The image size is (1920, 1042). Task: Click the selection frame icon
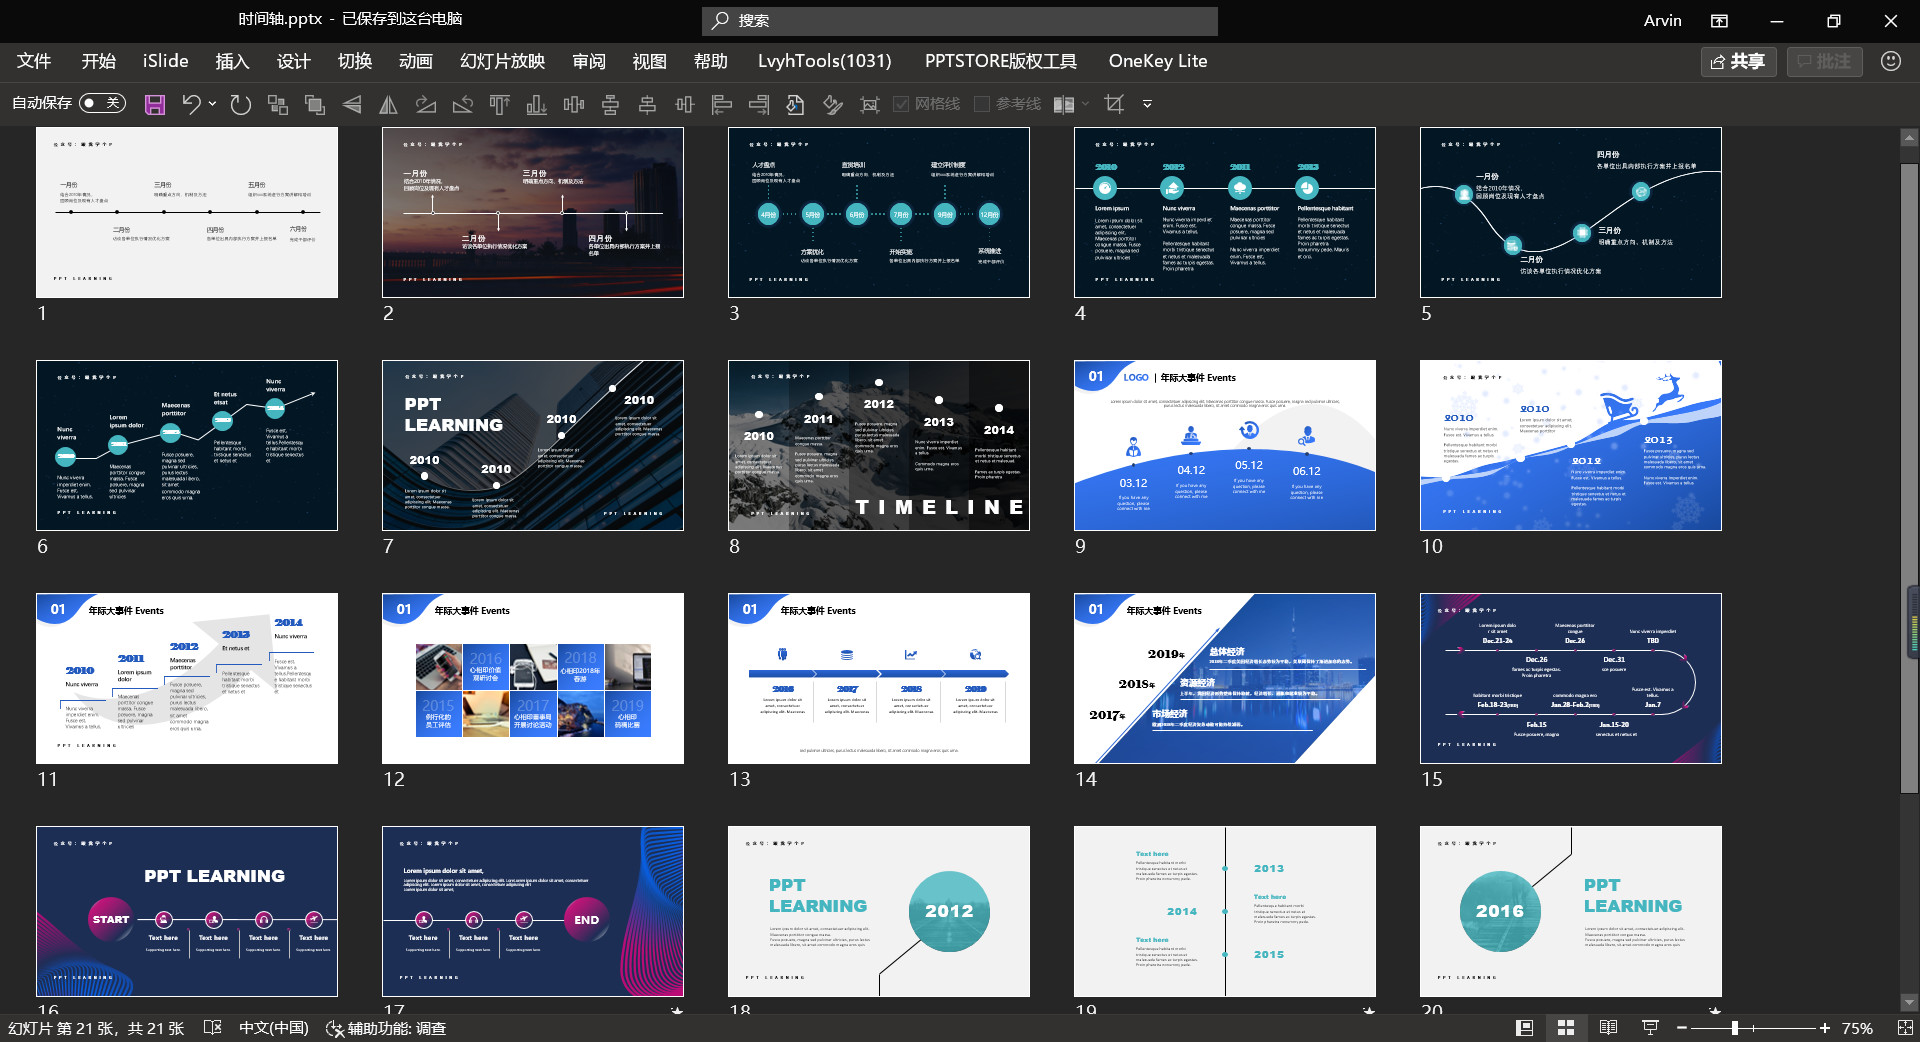coord(870,104)
